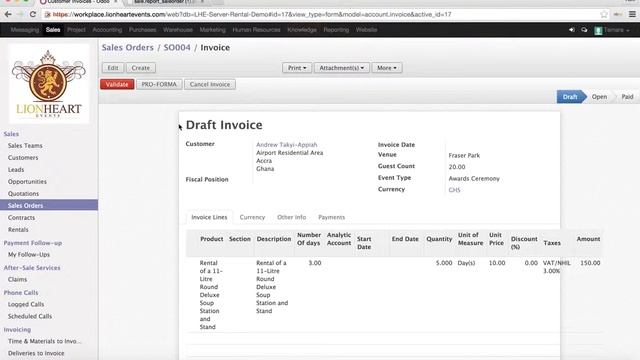Click the Lionheart Events logo
This screenshot has height=360, width=640.
pyautogui.click(x=49, y=84)
